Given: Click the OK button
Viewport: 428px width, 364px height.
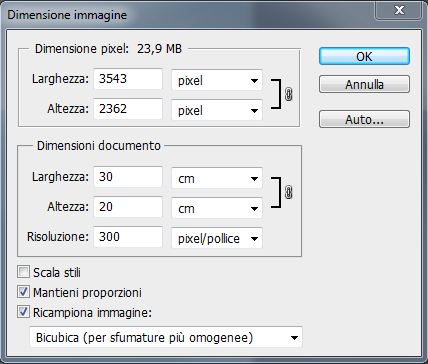Looking at the screenshot, I should tap(364, 56).
